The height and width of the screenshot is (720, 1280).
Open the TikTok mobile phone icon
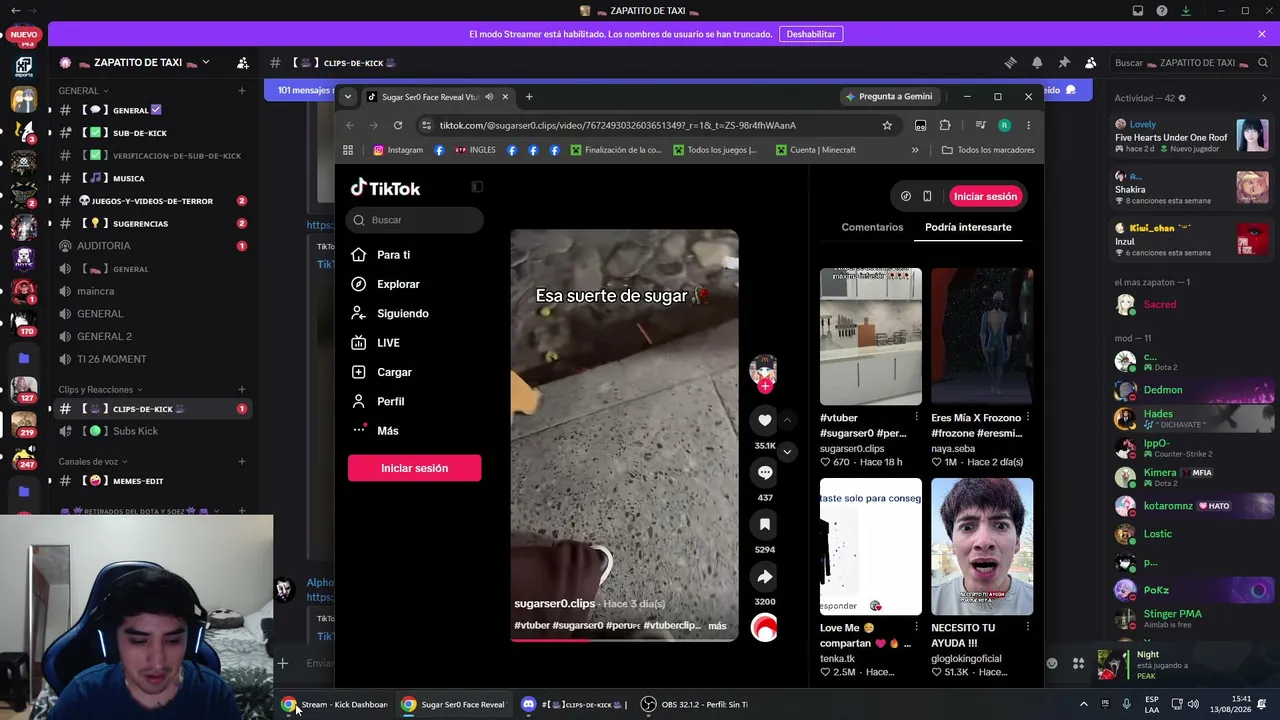click(x=927, y=196)
